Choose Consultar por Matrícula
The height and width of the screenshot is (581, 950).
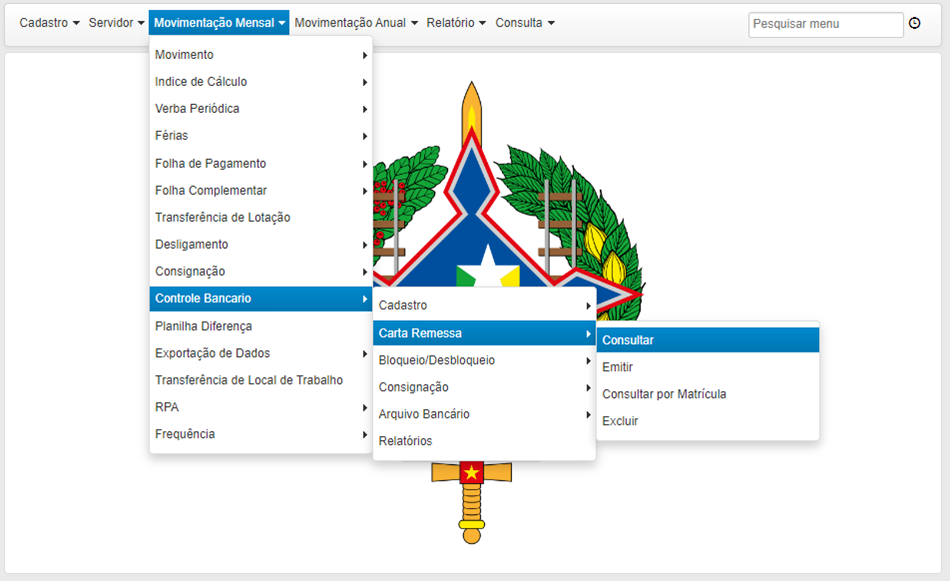[708, 394]
